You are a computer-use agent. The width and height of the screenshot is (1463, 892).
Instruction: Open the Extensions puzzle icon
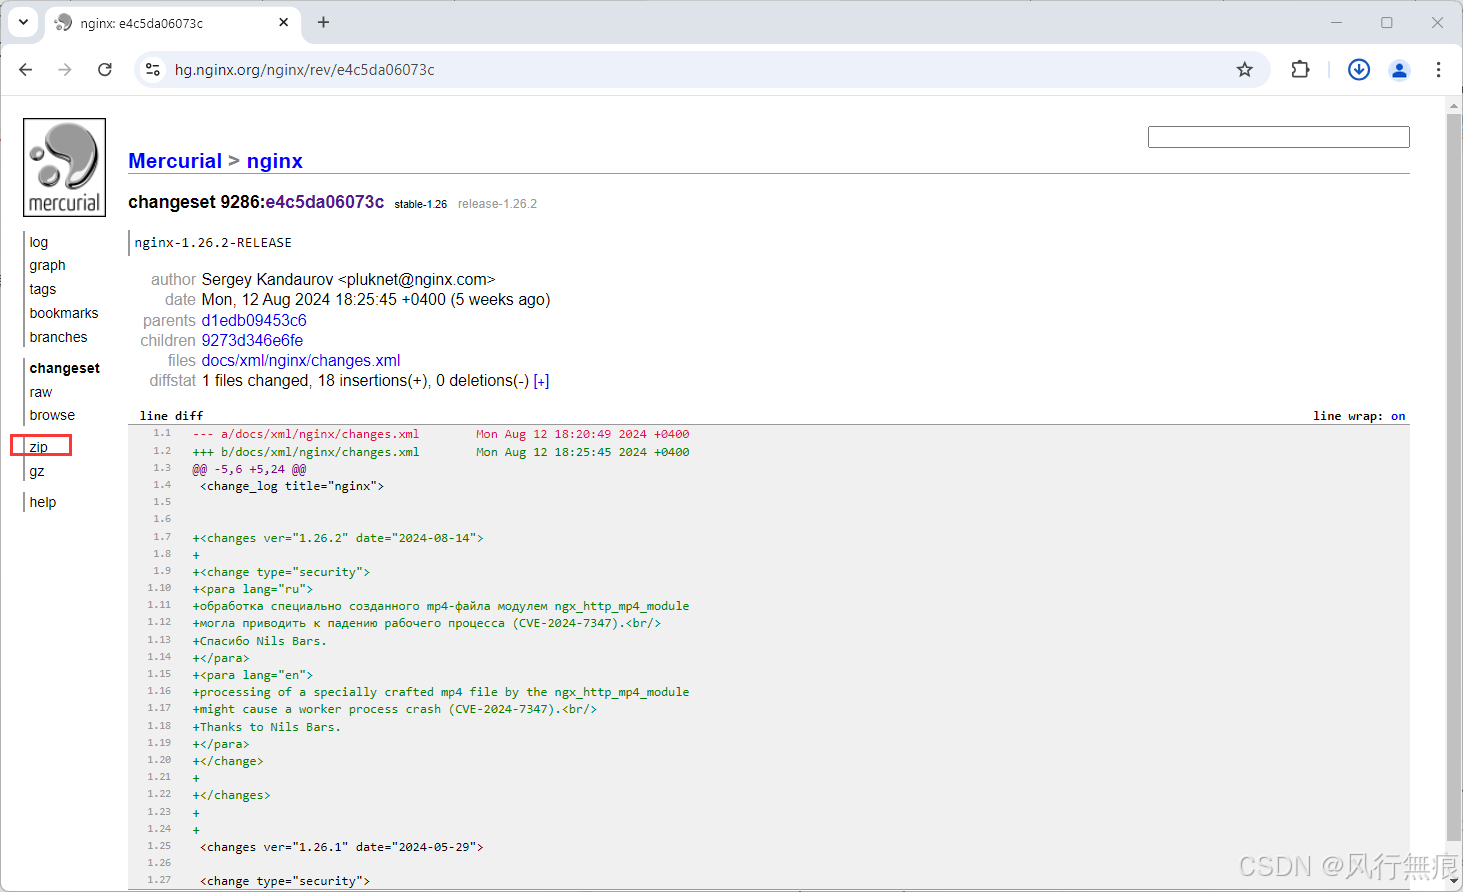click(1300, 69)
